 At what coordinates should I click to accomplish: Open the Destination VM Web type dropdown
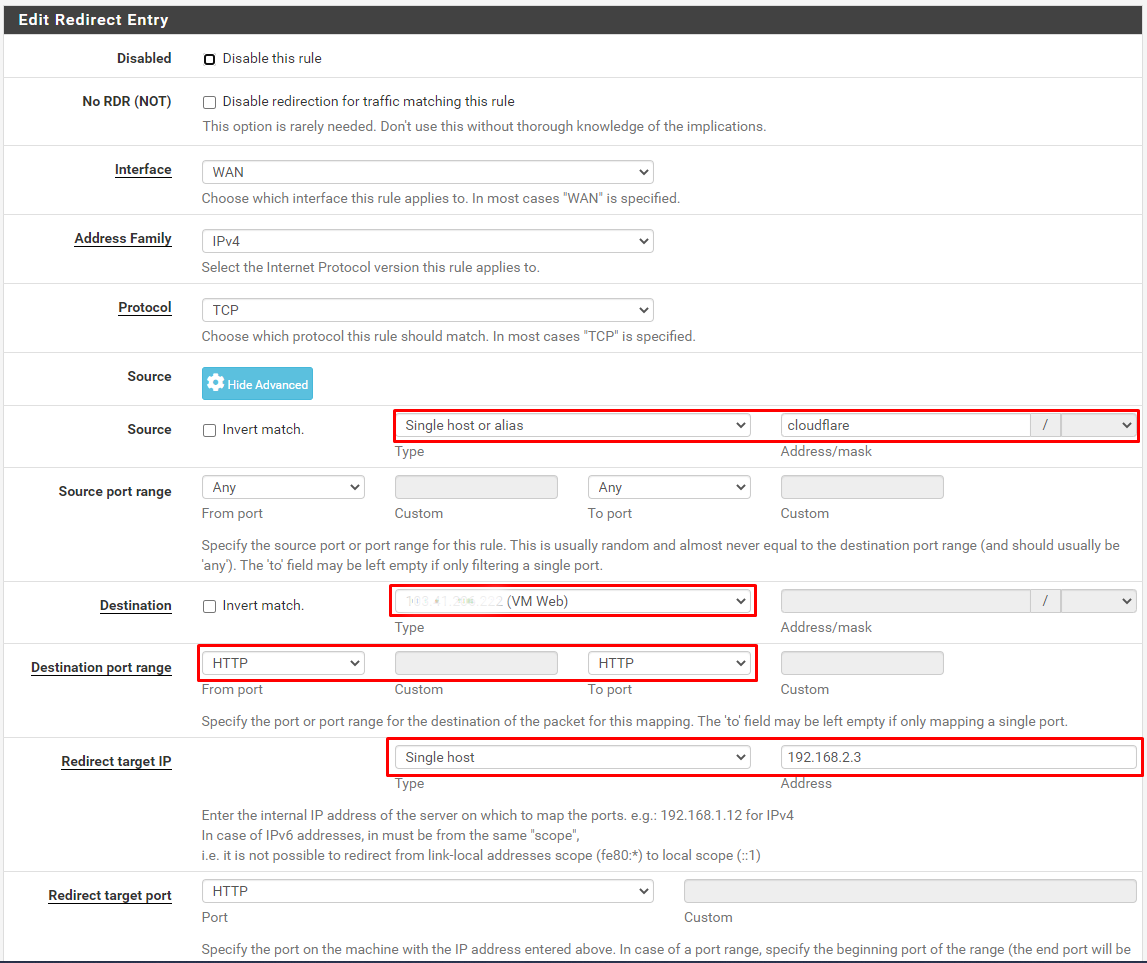tap(572, 601)
